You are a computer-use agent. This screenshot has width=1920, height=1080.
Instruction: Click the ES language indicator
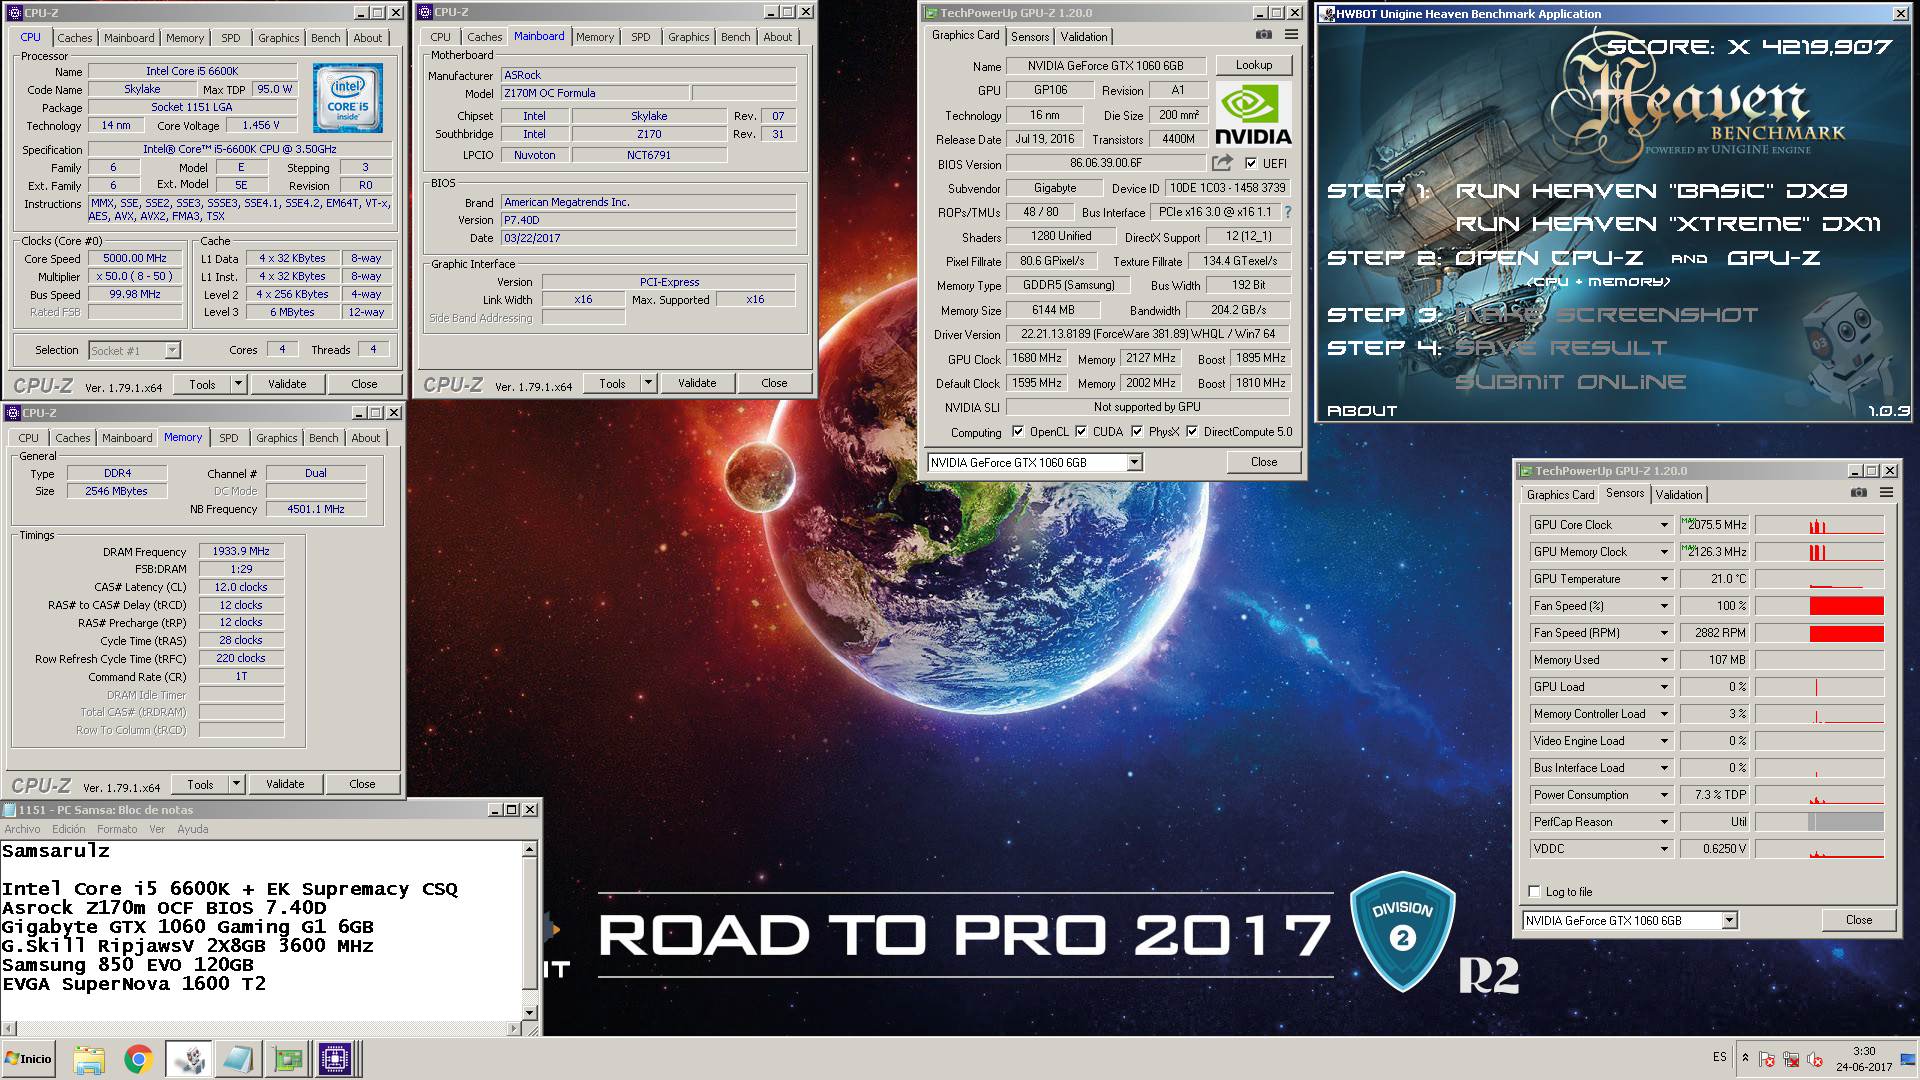(x=1719, y=1057)
